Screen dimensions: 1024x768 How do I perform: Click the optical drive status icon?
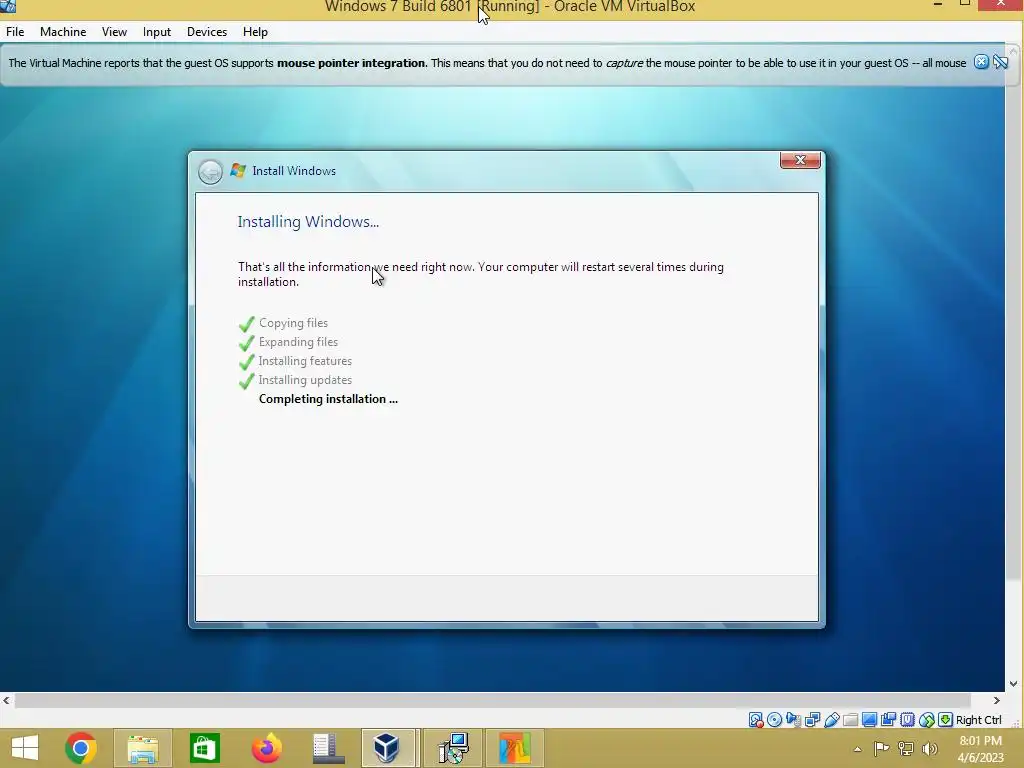click(x=775, y=720)
